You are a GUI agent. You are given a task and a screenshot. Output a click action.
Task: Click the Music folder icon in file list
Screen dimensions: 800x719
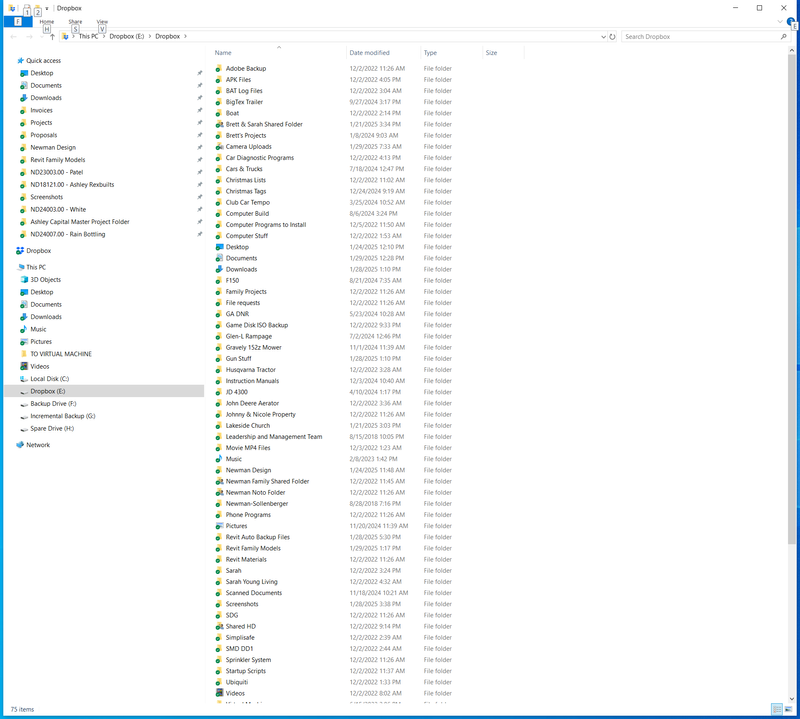tap(219, 459)
